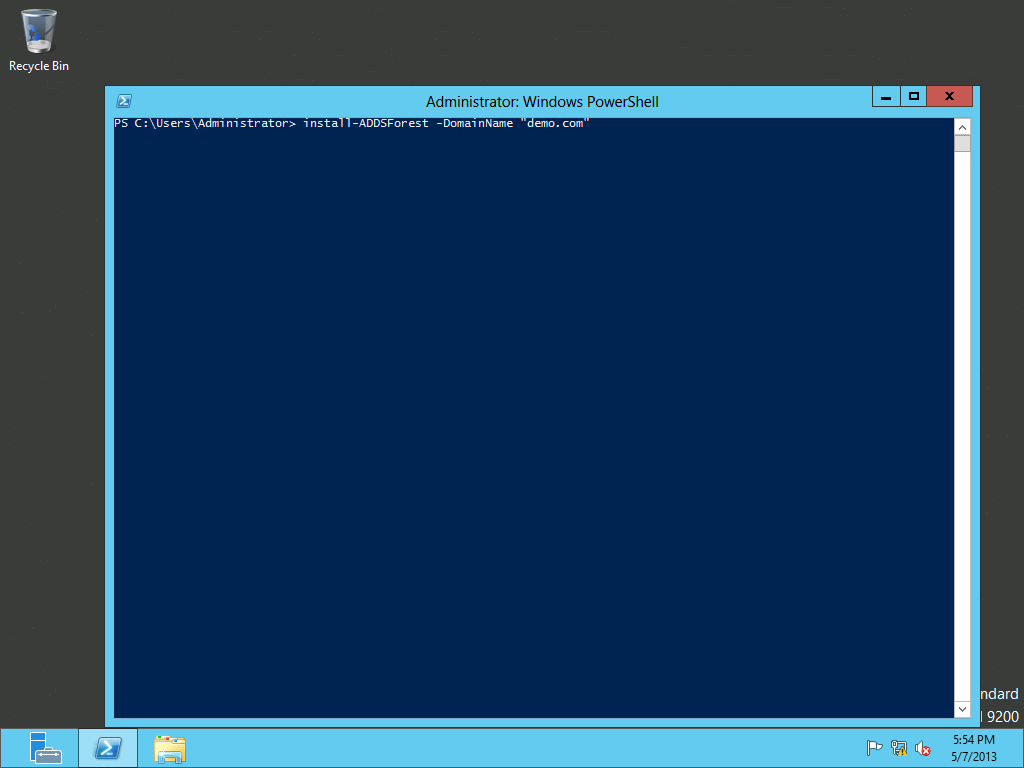Open Server Manager from the taskbar
This screenshot has height=768, width=1024.
pyautogui.click(x=45, y=748)
